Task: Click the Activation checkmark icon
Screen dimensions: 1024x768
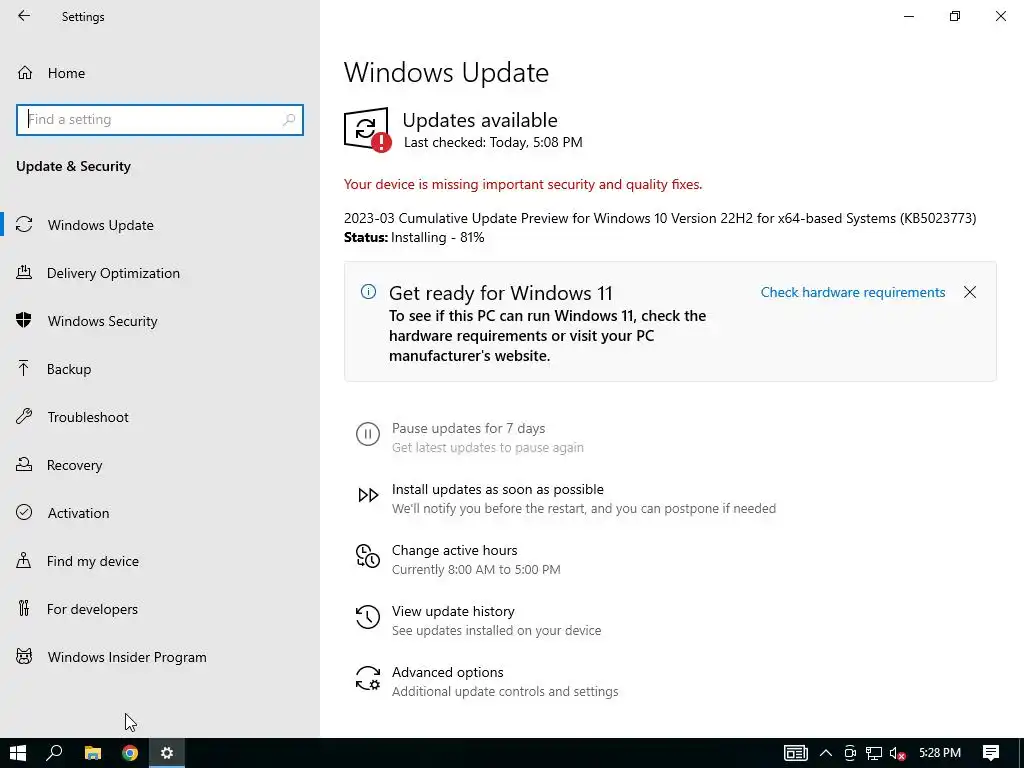Action: click(x=24, y=512)
